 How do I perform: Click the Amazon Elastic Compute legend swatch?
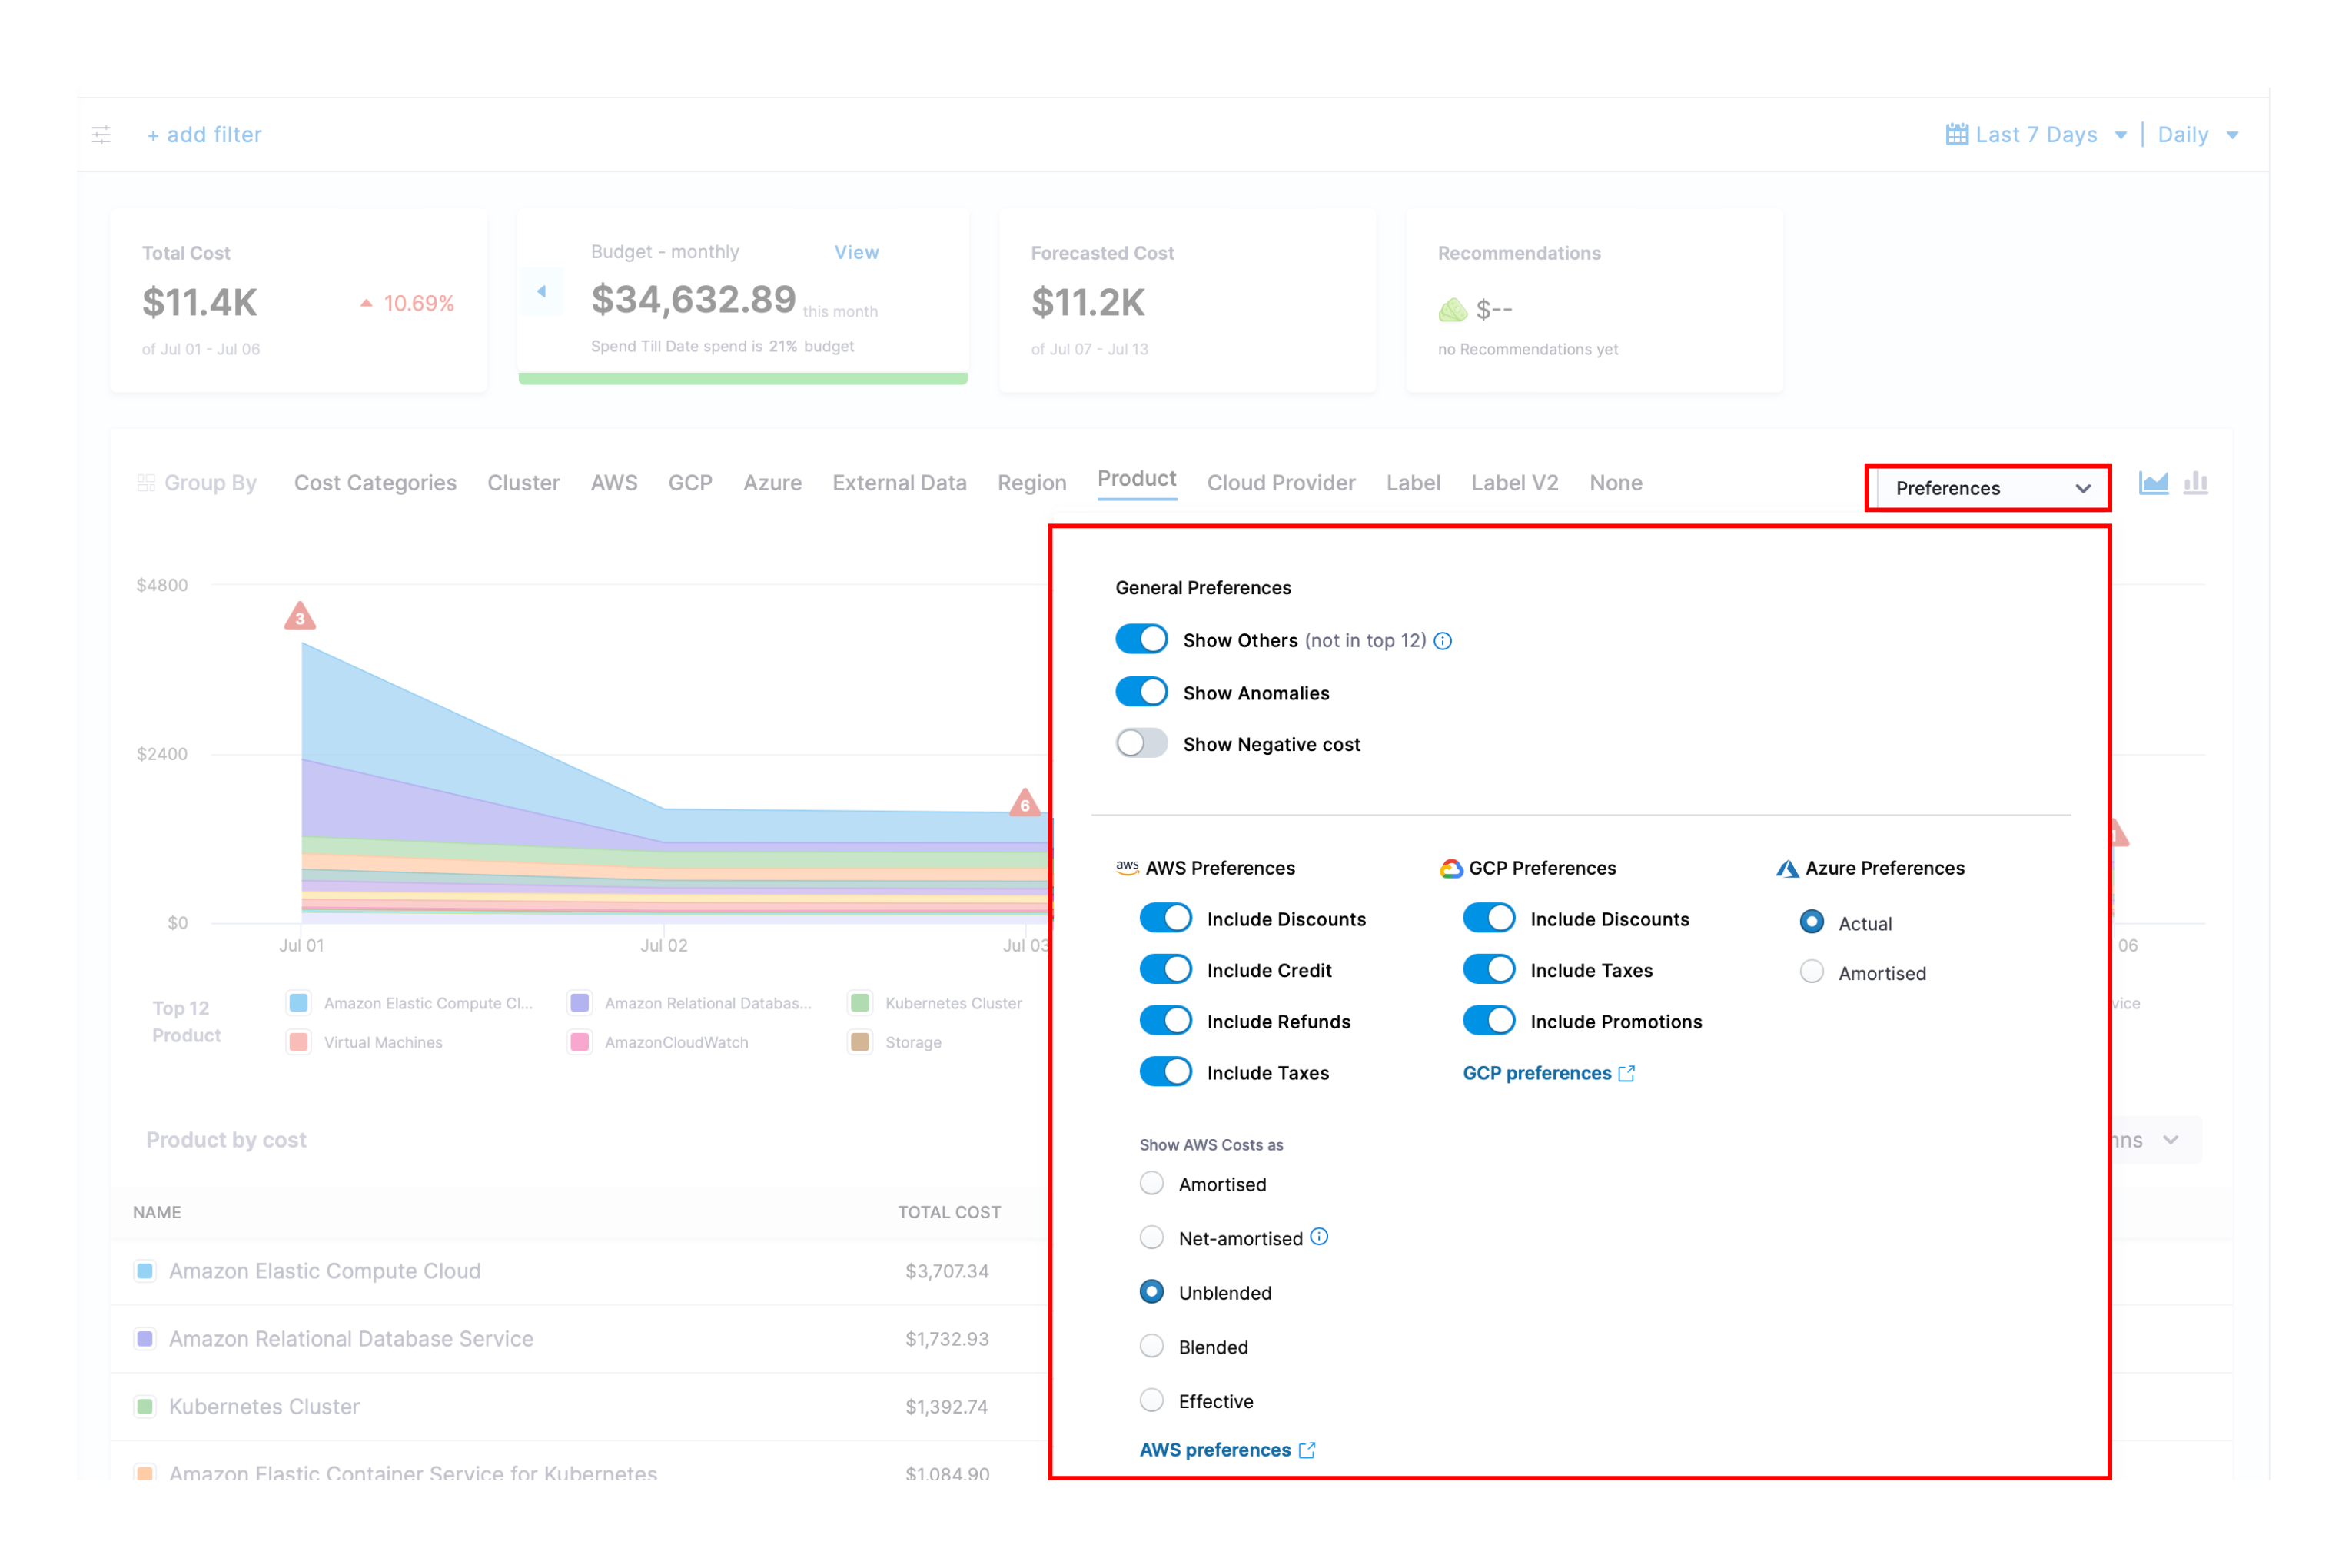pyautogui.click(x=298, y=1003)
